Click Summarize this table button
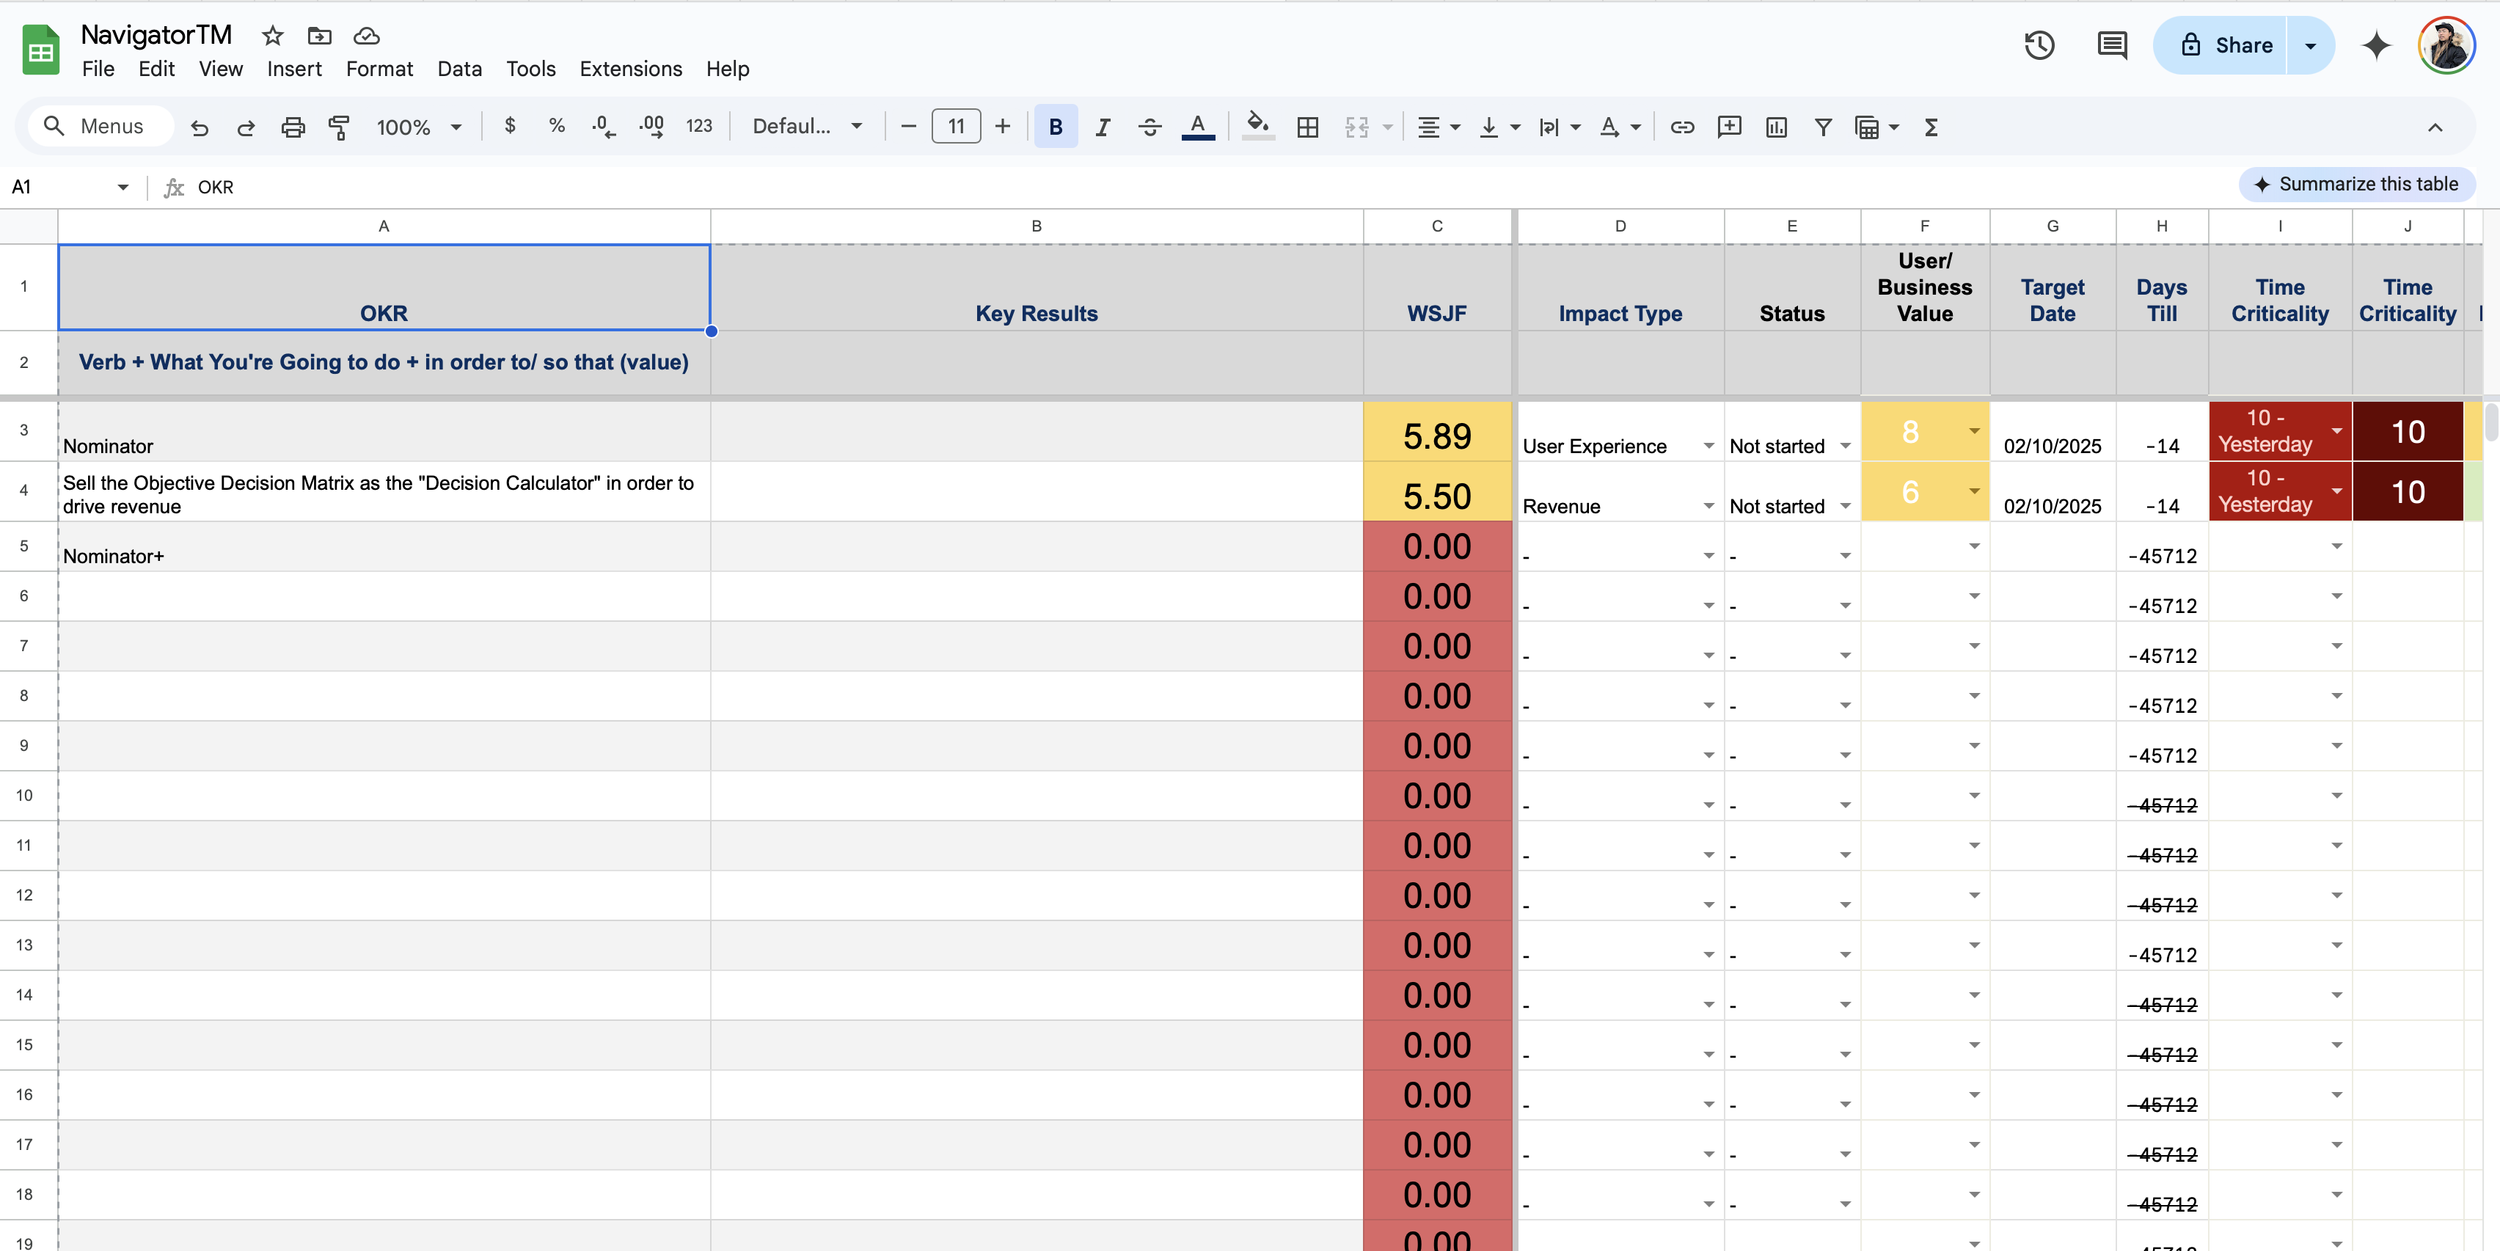2500x1251 pixels. [x=2357, y=184]
